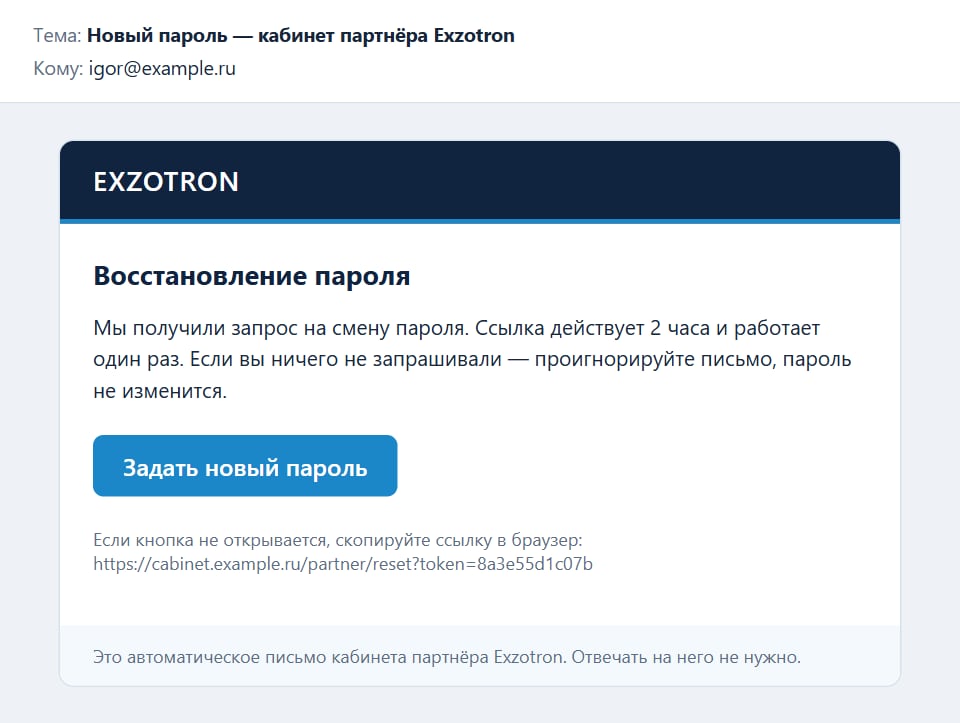Image resolution: width=960 pixels, height=723 pixels.
Task: Click the 'Задать новый пароль' button
Action: [x=245, y=465]
